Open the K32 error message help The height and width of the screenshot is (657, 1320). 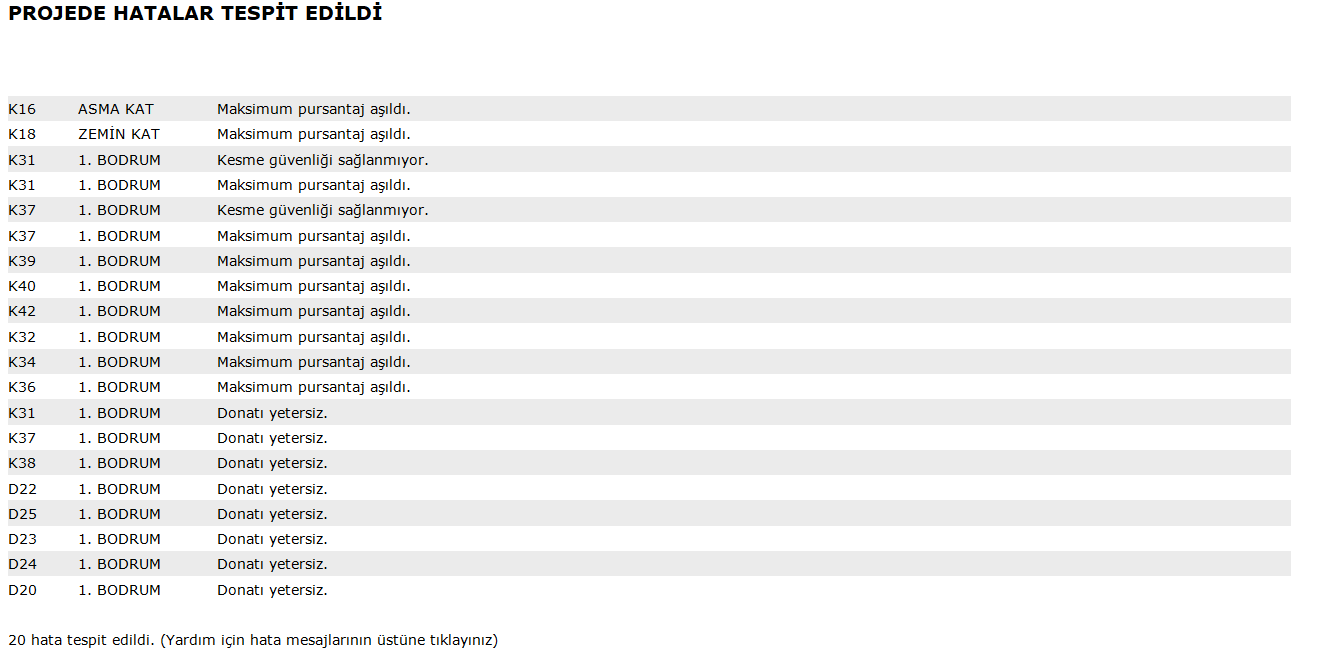point(313,337)
